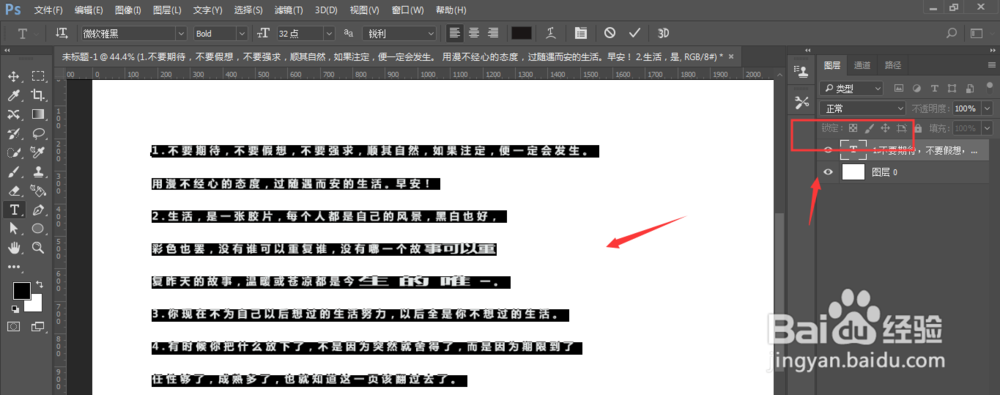
Task: Hide layer 图层 0 with eye icon
Action: [x=828, y=172]
